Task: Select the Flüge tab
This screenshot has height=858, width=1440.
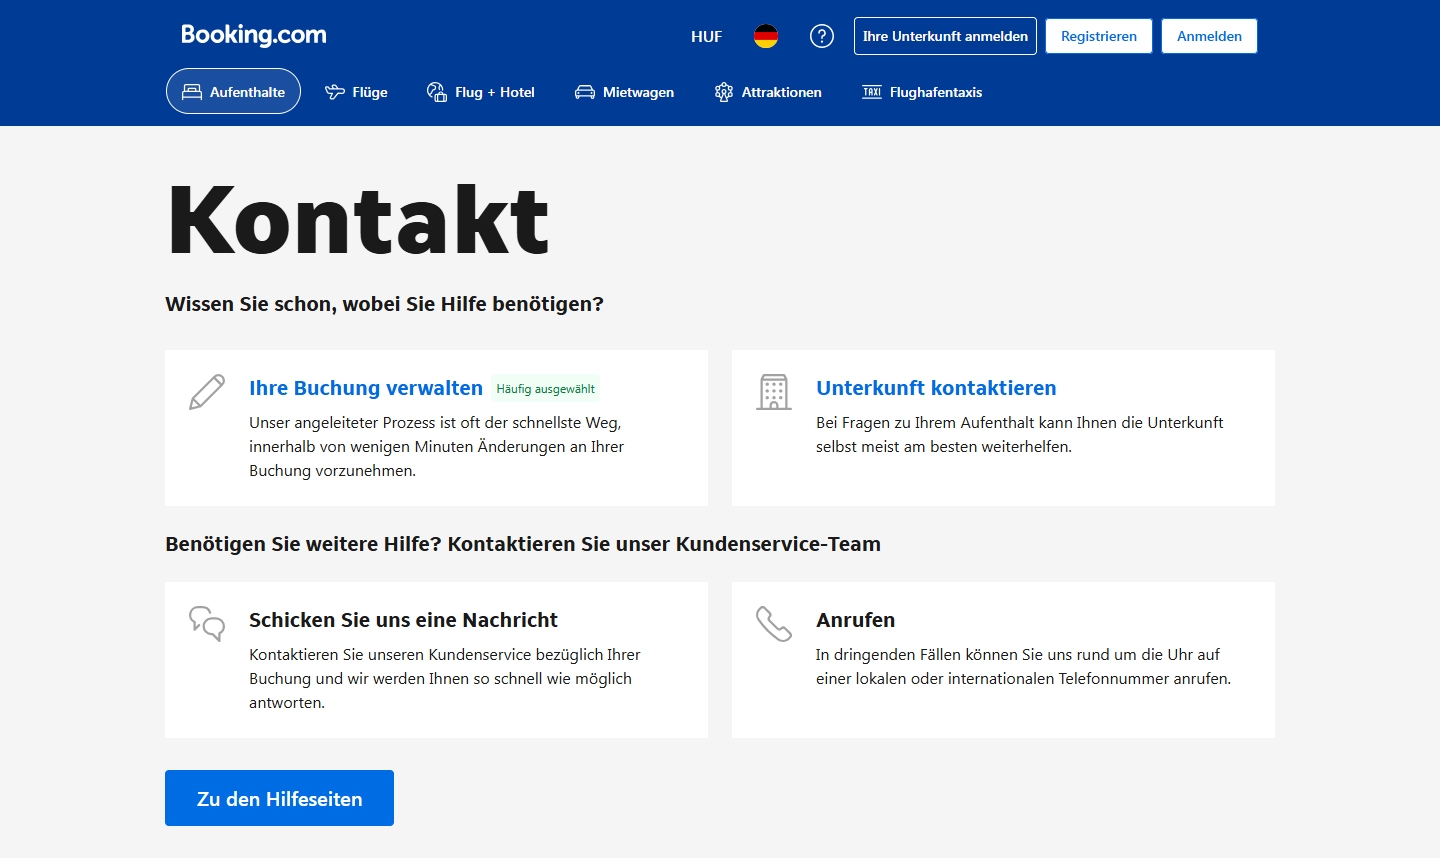Action: [x=356, y=91]
